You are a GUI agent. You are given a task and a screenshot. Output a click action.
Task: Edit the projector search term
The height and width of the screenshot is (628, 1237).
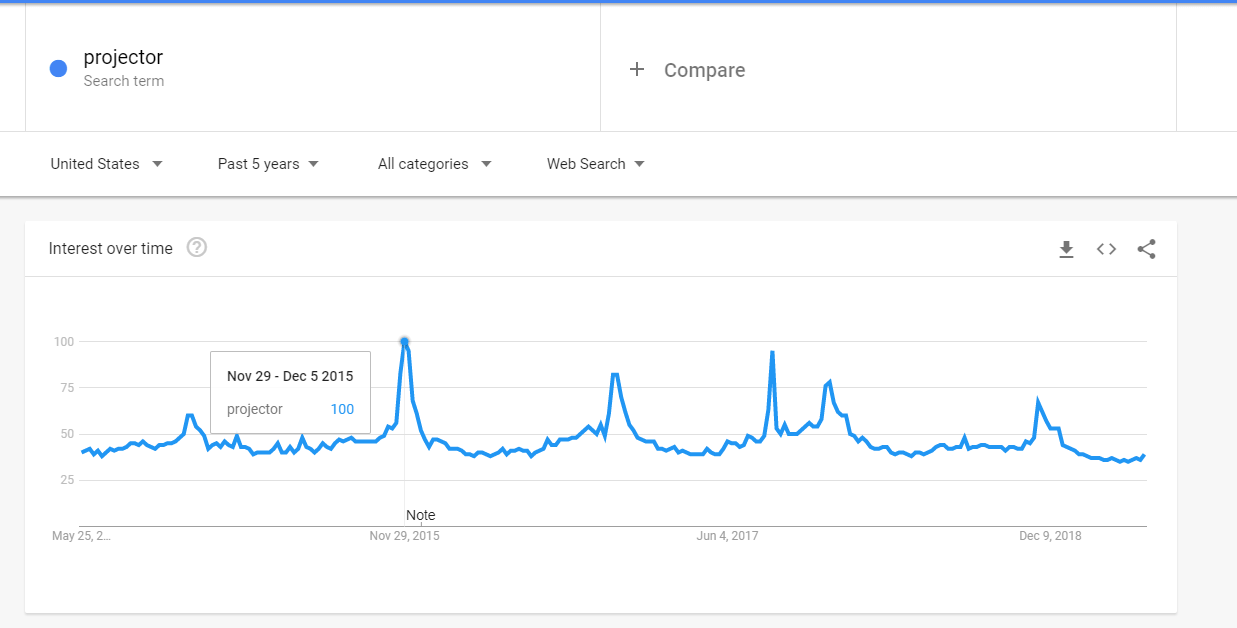click(x=123, y=58)
